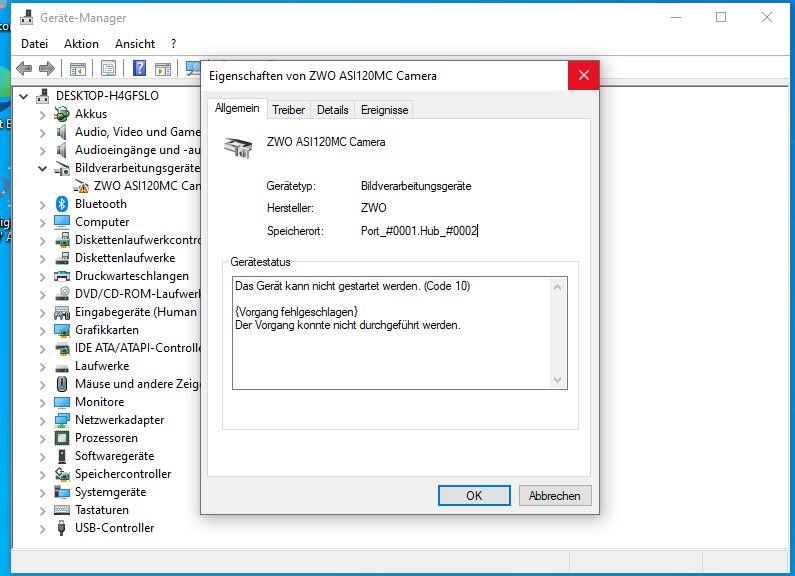Expand the Netzwerkadapter category
795x576 pixels.
click(x=43, y=420)
